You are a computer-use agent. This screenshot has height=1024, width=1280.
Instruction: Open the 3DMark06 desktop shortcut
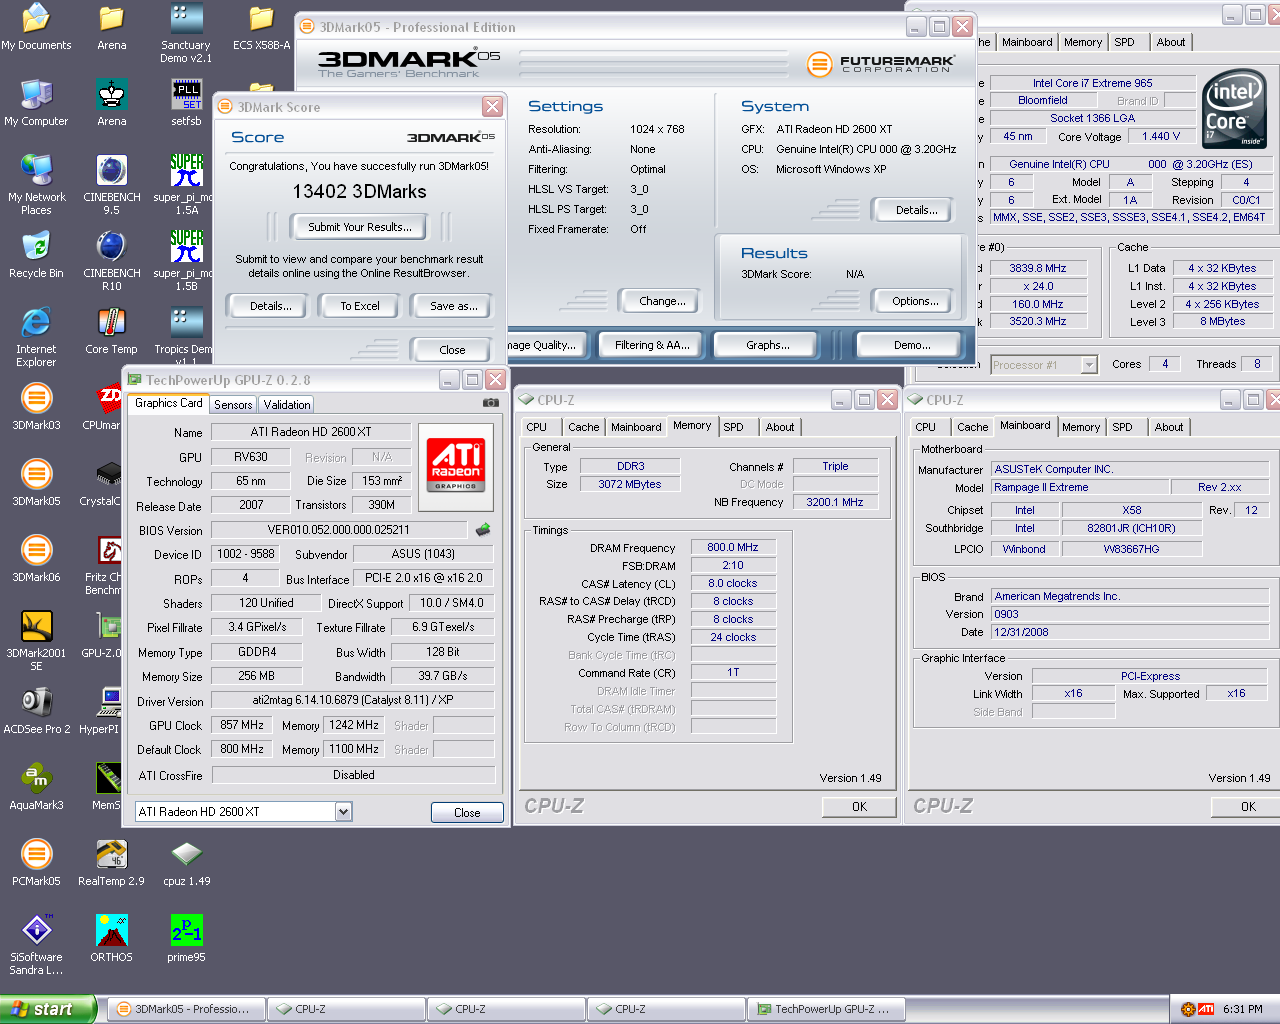pos(36,559)
